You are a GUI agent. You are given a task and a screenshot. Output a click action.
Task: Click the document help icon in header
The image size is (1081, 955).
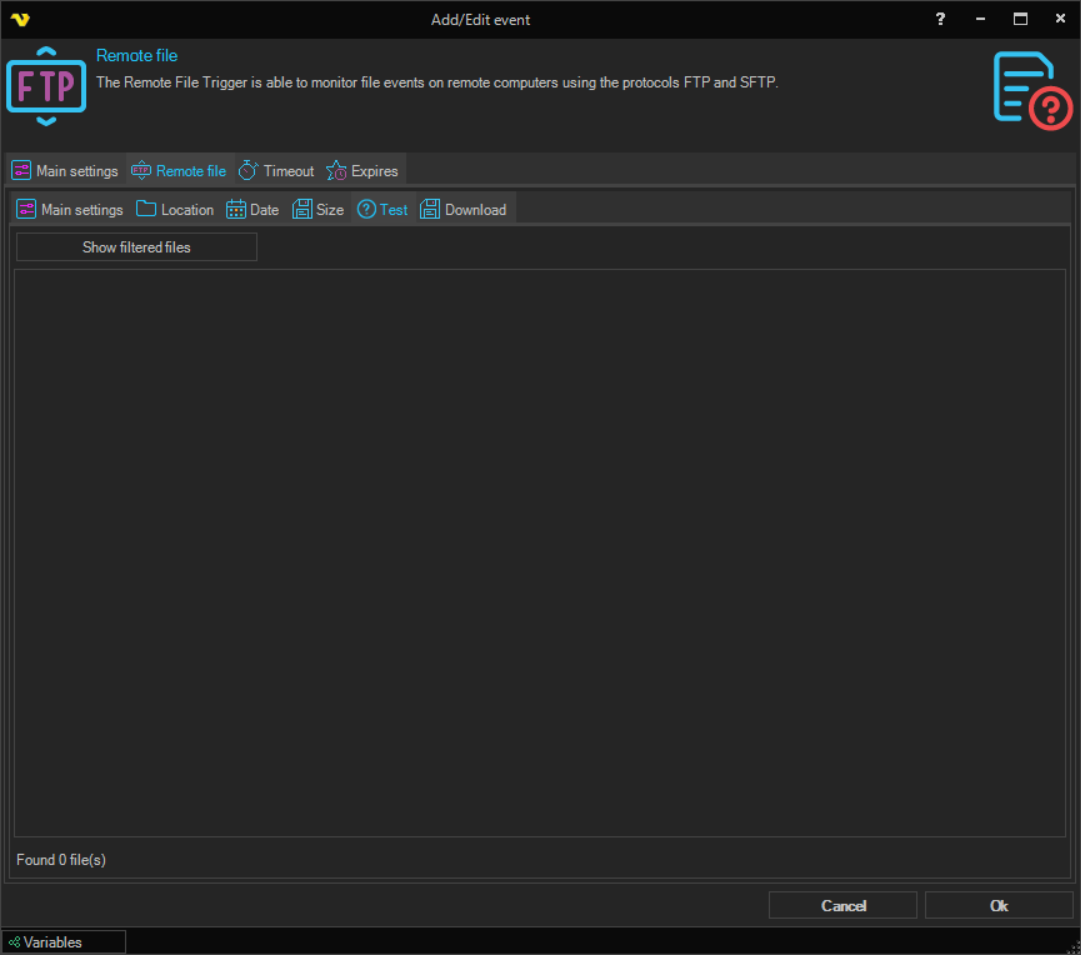click(1032, 89)
